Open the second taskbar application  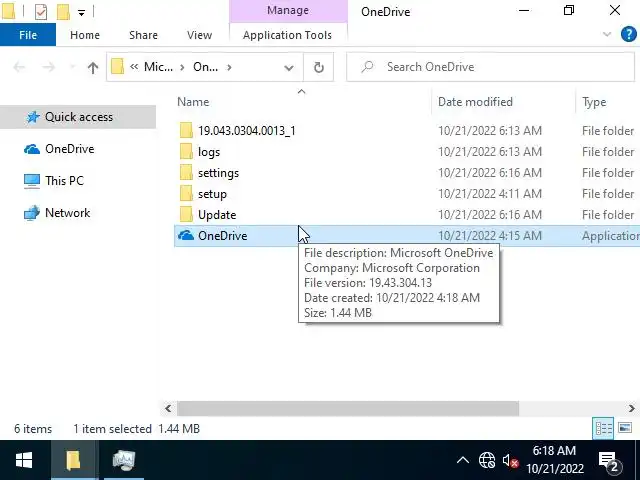tap(124, 460)
